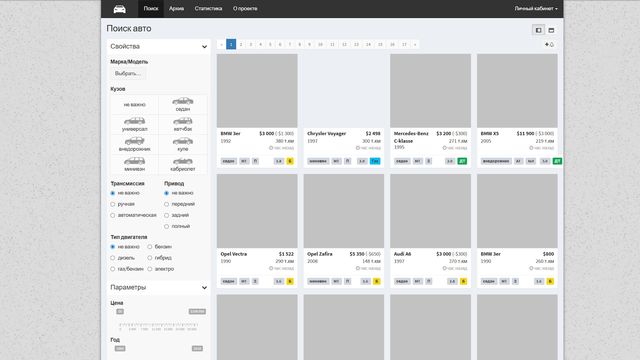
Task: Open the Opel Vectra listing photo
Action: point(257,211)
